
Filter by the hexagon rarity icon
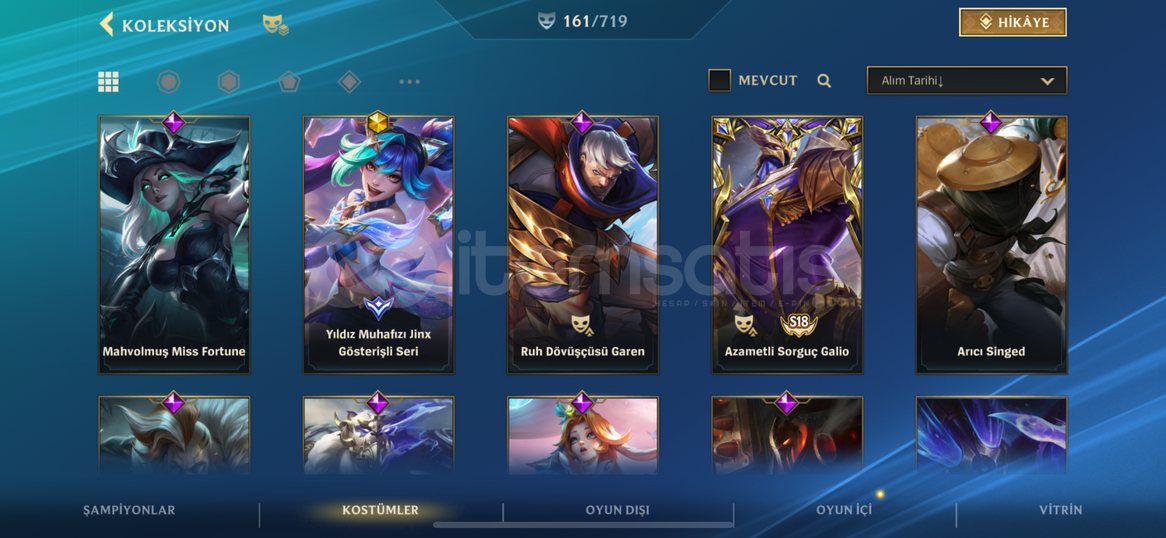[x=229, y=82]
